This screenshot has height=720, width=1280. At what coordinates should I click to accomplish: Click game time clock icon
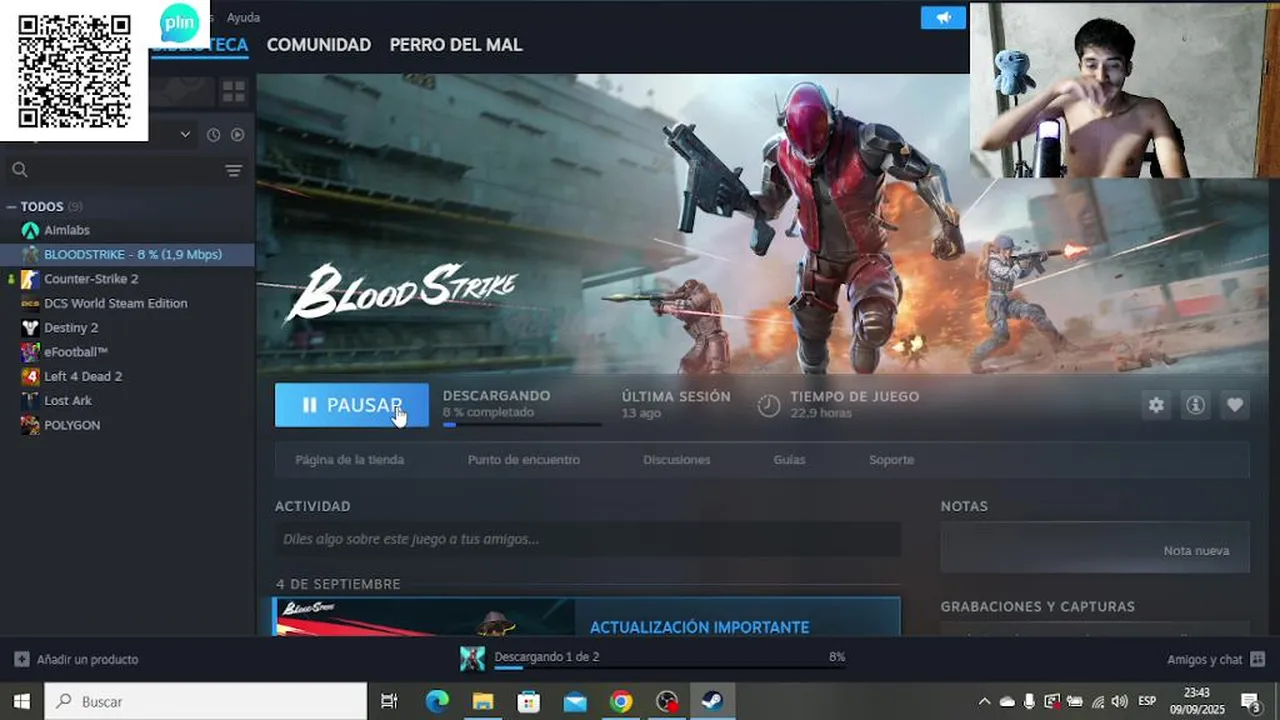pyautogui.click(x=768, y=405)
